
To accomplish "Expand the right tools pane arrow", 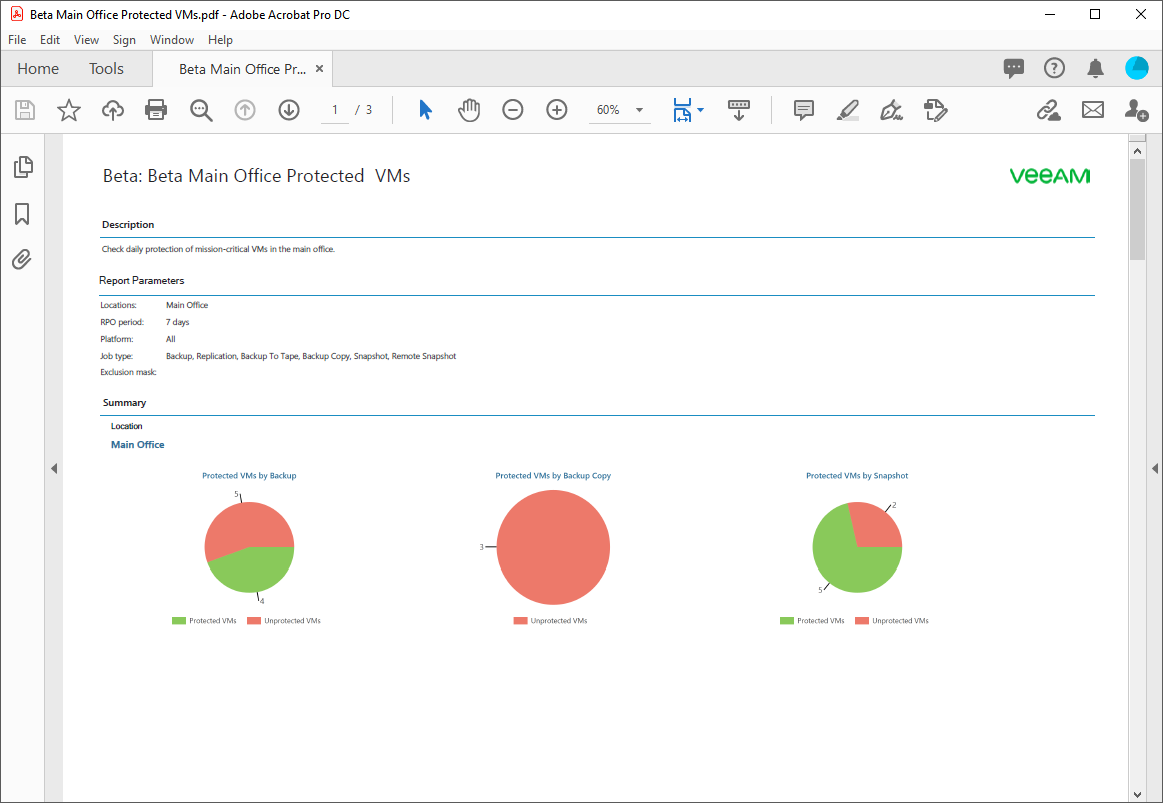I will [1154, 469].
